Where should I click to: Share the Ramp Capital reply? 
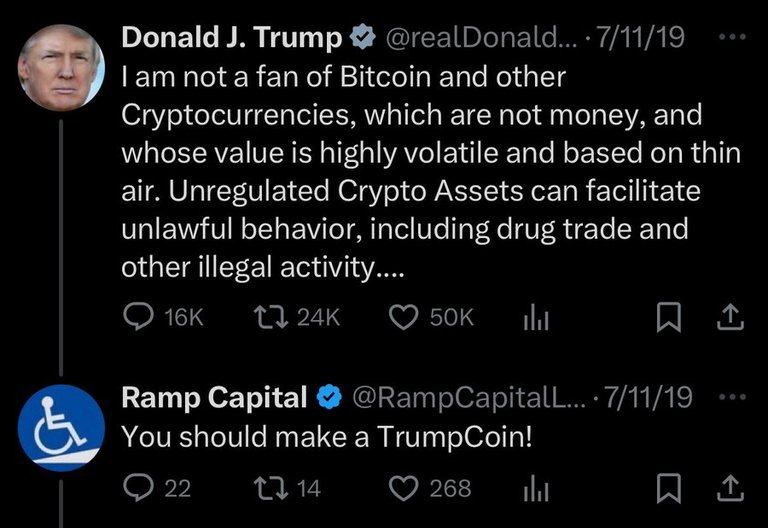(x=730, y=488)
